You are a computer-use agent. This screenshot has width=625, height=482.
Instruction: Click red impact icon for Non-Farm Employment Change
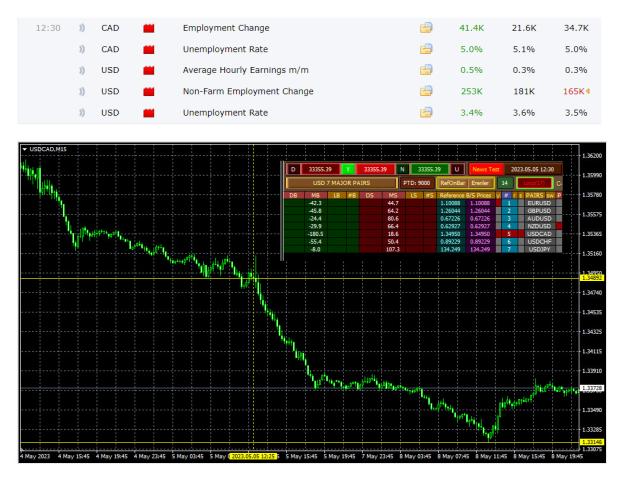[149, 92]
